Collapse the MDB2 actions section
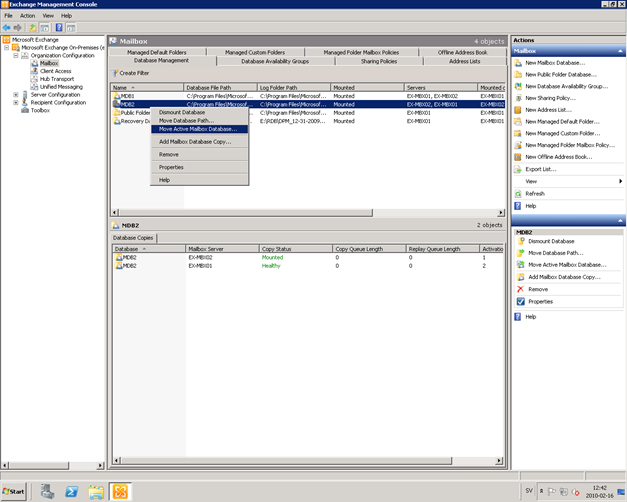This screenshot has height=502, width=627. click(620, 220)
